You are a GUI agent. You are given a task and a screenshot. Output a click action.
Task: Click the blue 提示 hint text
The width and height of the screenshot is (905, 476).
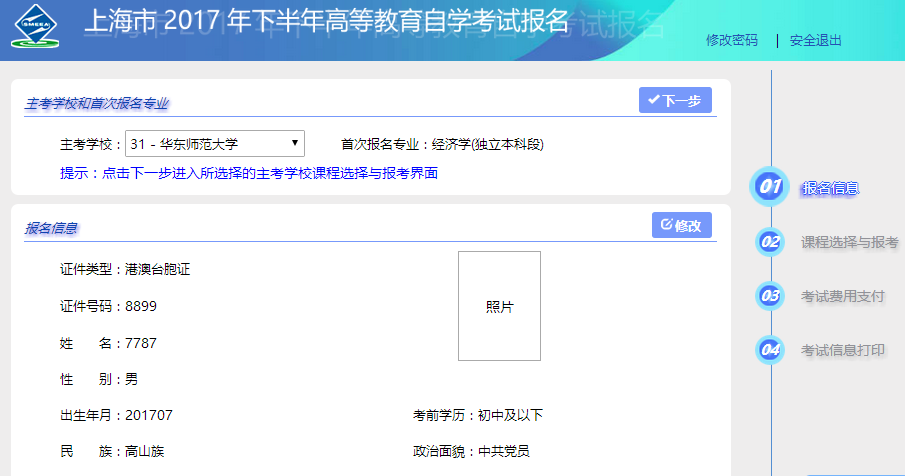tap(249, 173)
